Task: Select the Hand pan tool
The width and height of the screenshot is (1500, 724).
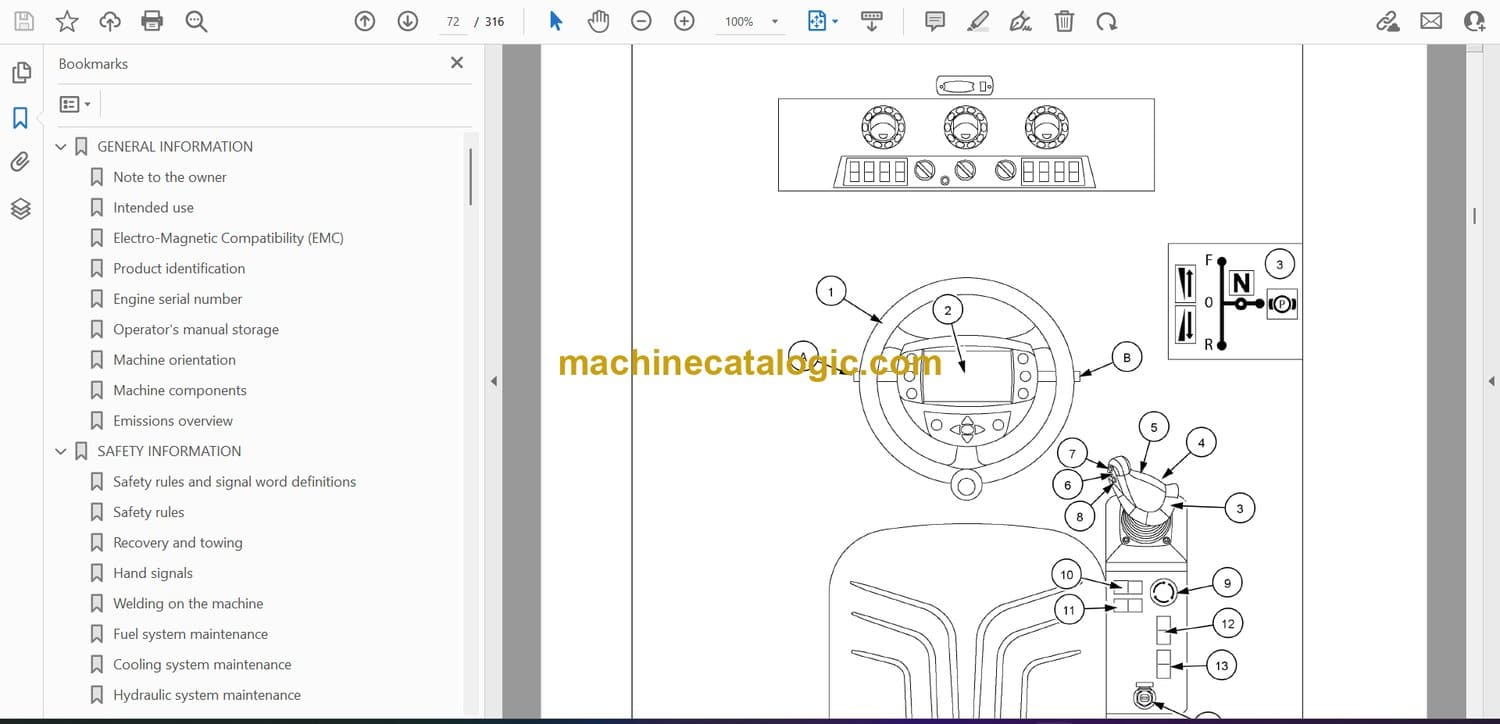Action: [x=598, y=21]
